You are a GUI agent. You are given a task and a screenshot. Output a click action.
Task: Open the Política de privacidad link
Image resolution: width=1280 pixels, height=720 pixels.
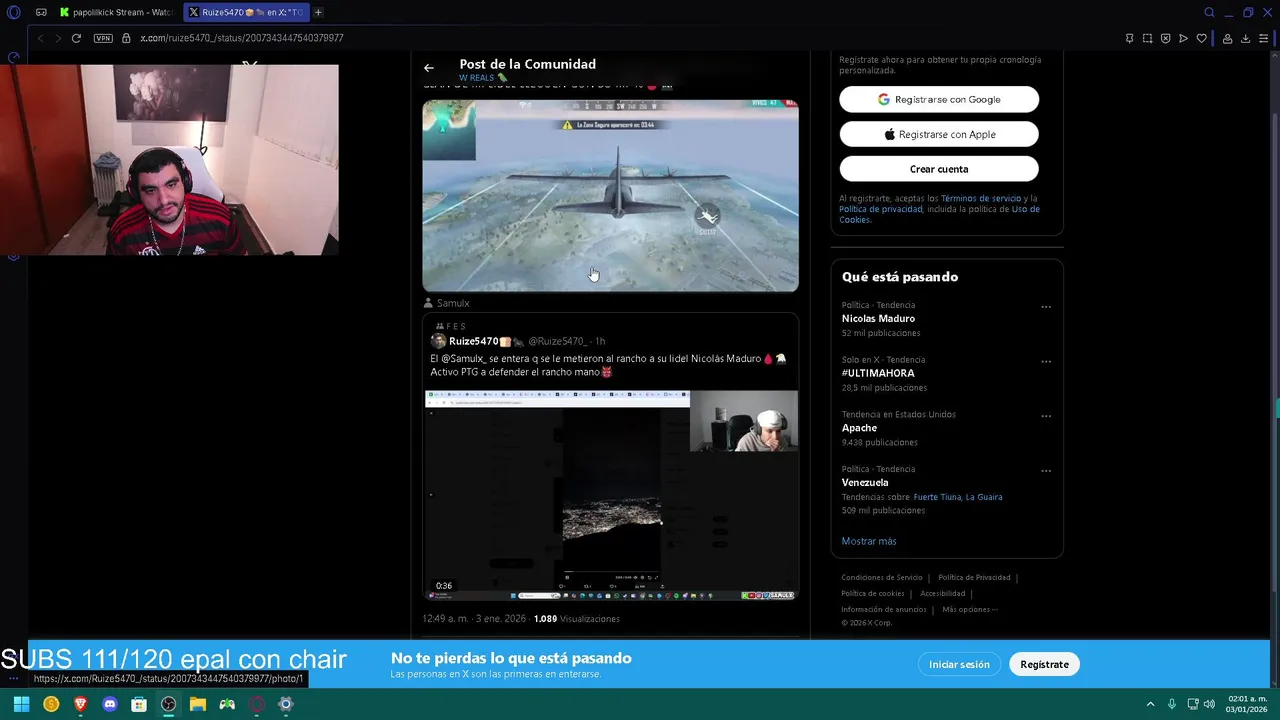tap(881, 209)
